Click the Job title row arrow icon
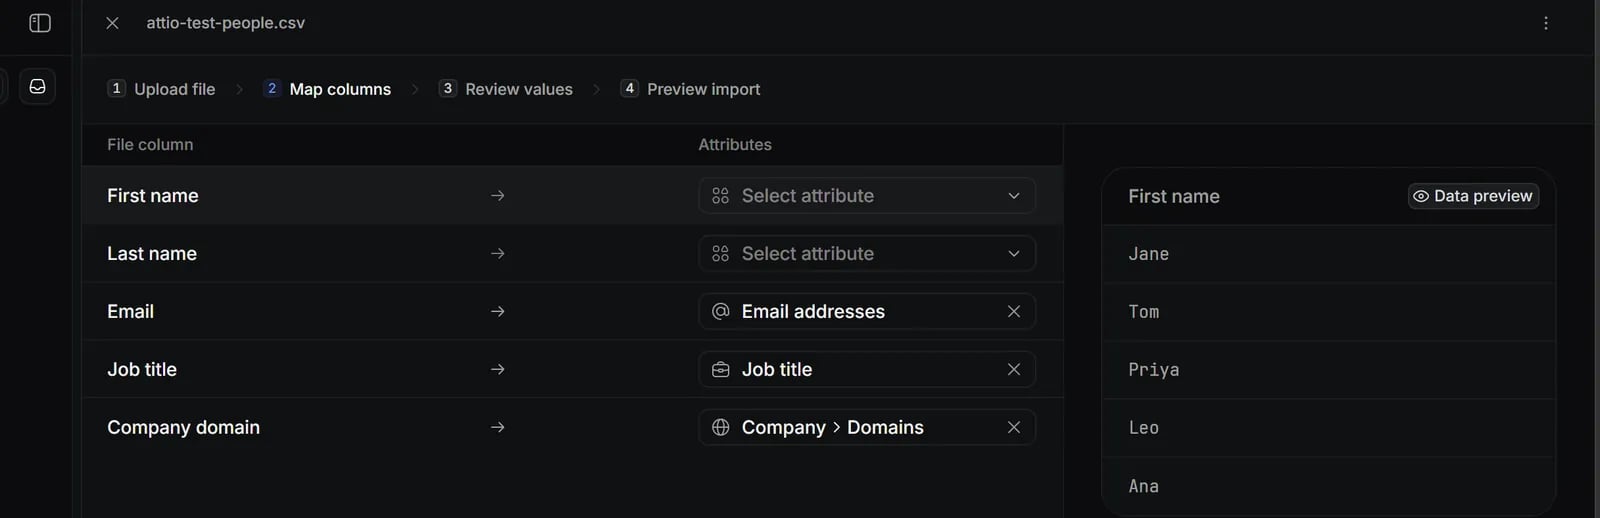This screenshot has width=1600, height=518. tap(498, 370)
